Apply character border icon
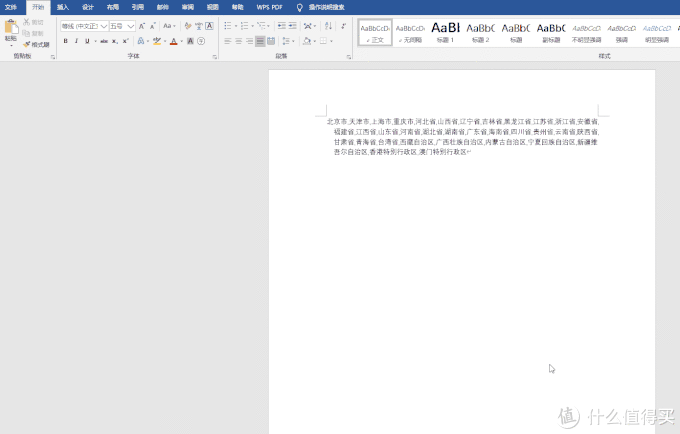Screen dimensions: 680x434 209,26
